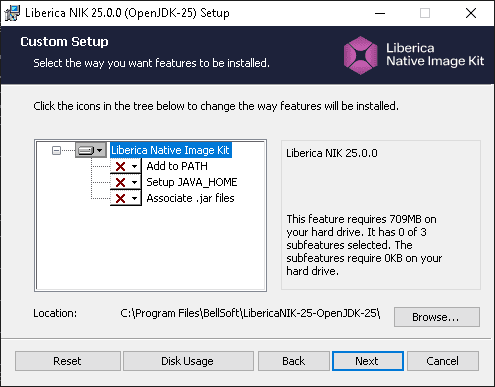The width and height of the screenshot is (495, 387).
Task: Go to the Next setup step
Action: pyautogui.click(x=368, y=361)
